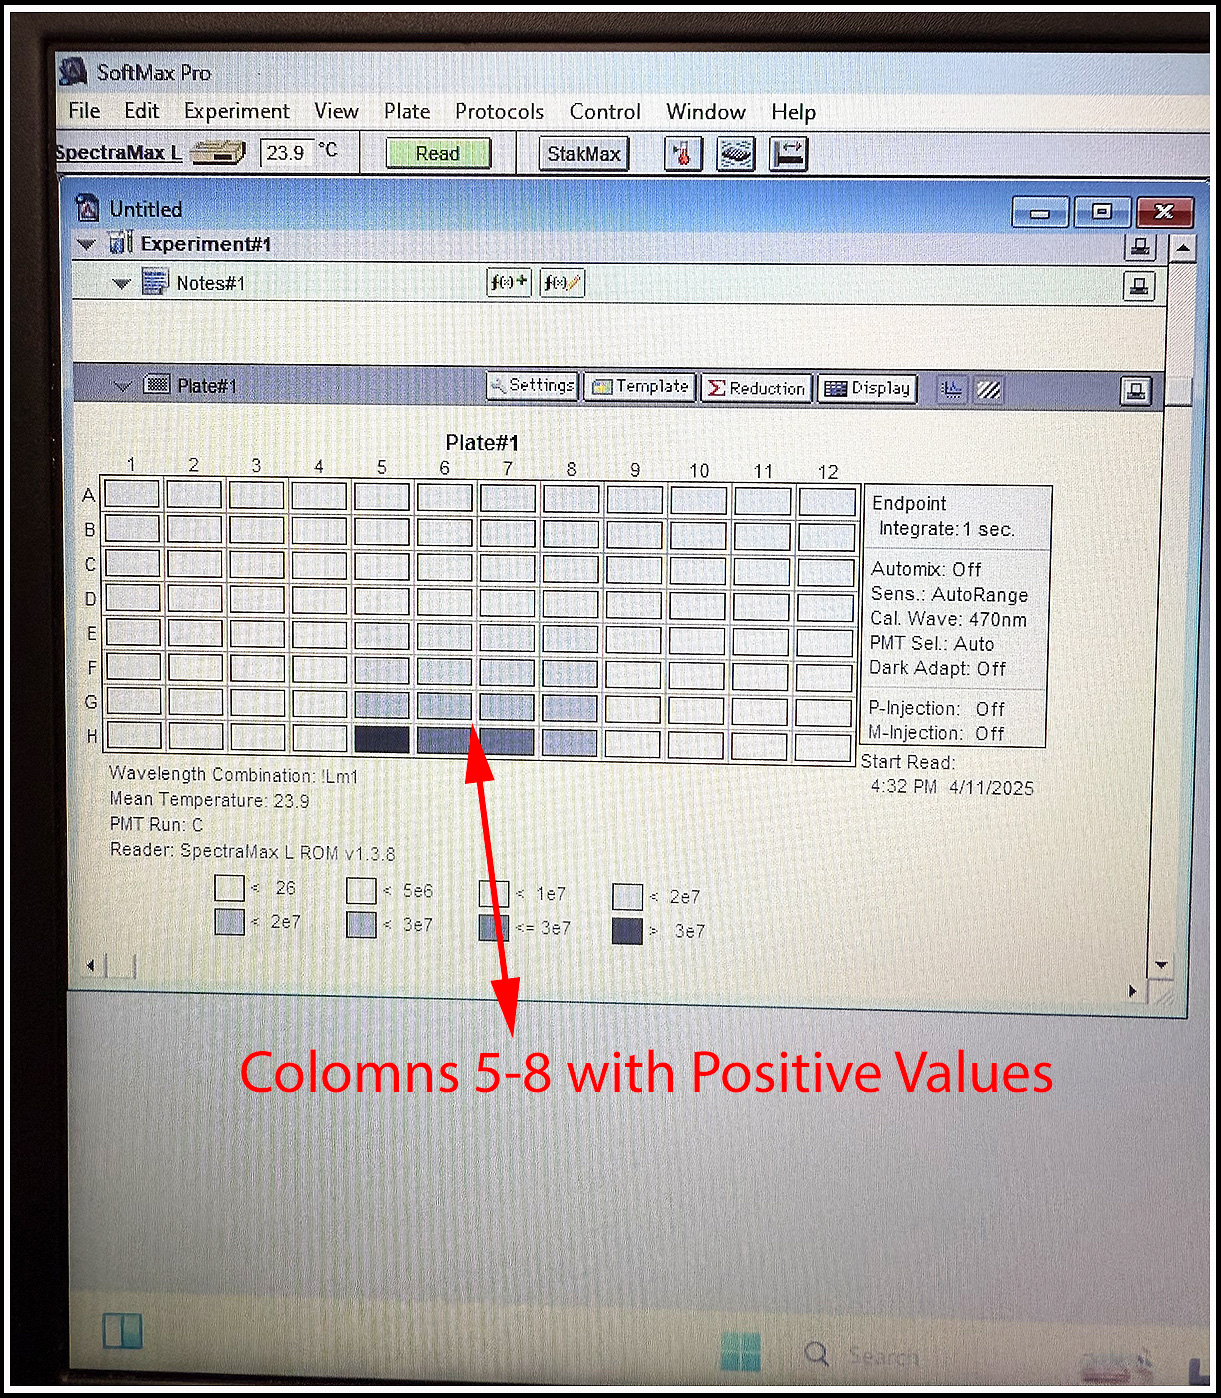Click 'Sens.: AutoRange' setting text
The image size is (1221, 1398).
[949, 594]
